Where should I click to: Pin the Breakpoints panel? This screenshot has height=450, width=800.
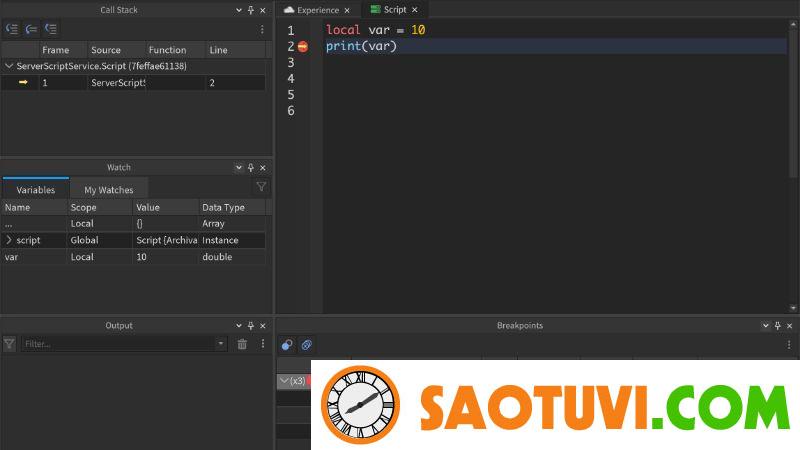coord(778,326)
